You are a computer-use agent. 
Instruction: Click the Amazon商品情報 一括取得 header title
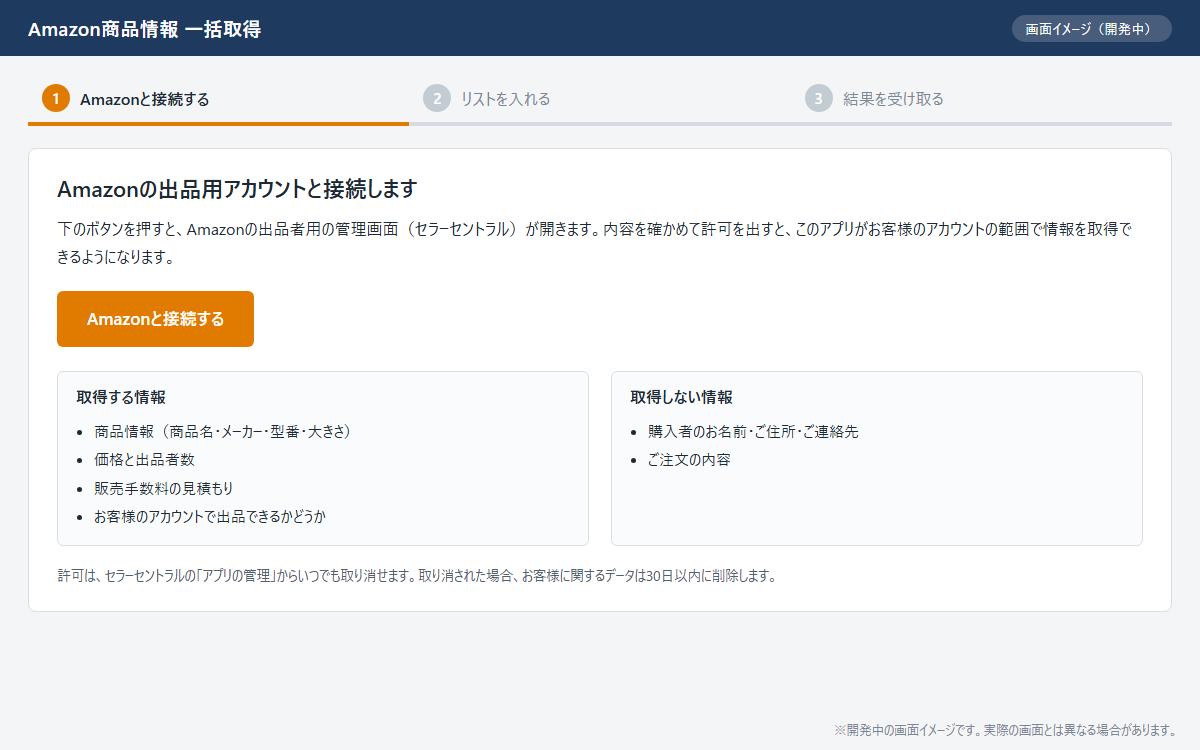pos(145,29)
